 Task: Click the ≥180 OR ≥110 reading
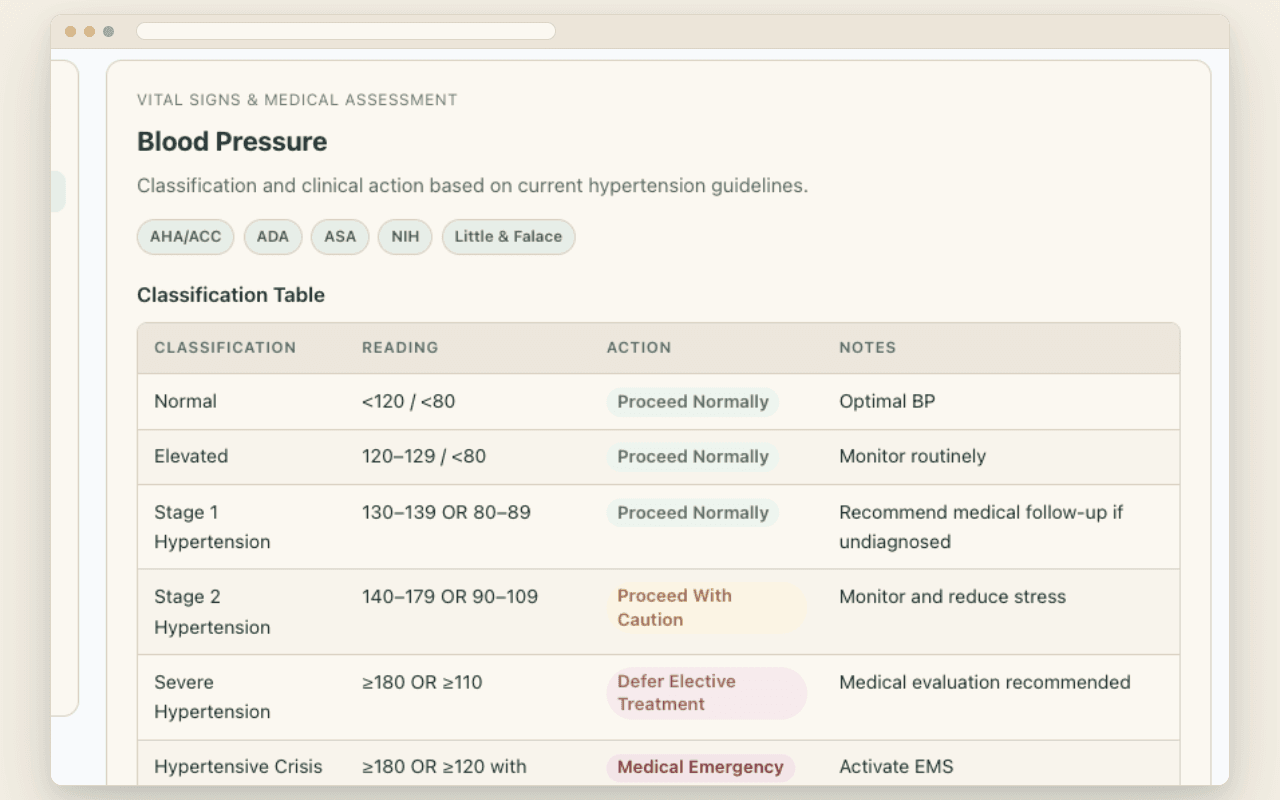click(422, 682)
